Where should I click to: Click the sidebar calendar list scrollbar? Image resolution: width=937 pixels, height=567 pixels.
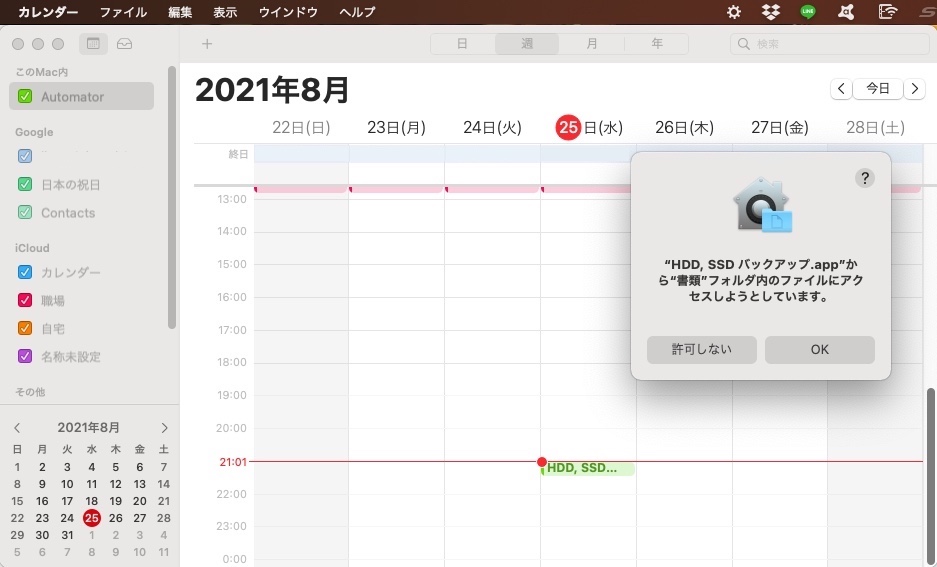coord(172,197)
